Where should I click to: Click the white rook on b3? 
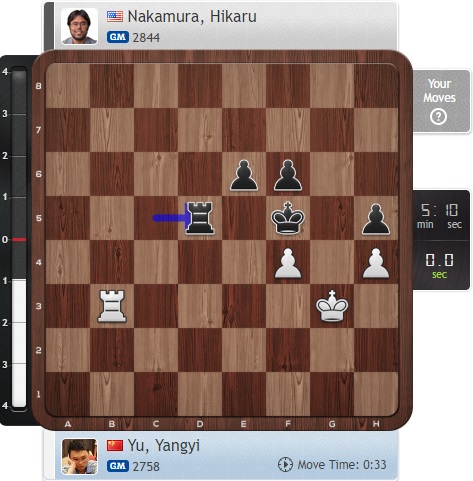112,306
